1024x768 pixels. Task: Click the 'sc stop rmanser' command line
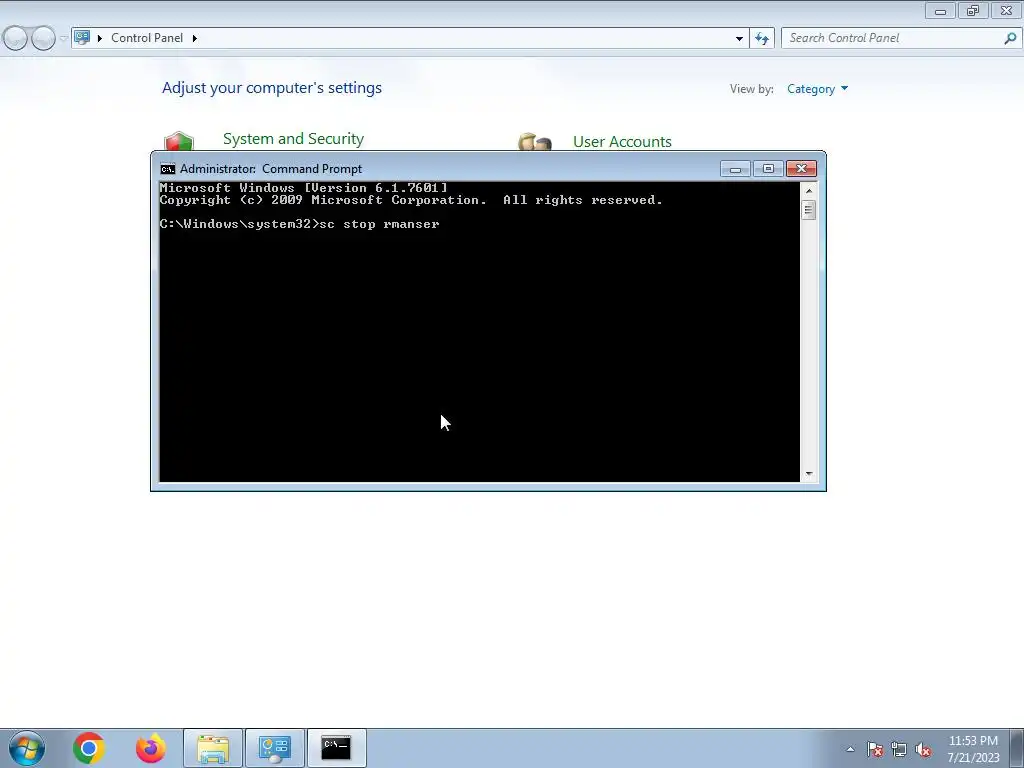(x=299, y=224)
